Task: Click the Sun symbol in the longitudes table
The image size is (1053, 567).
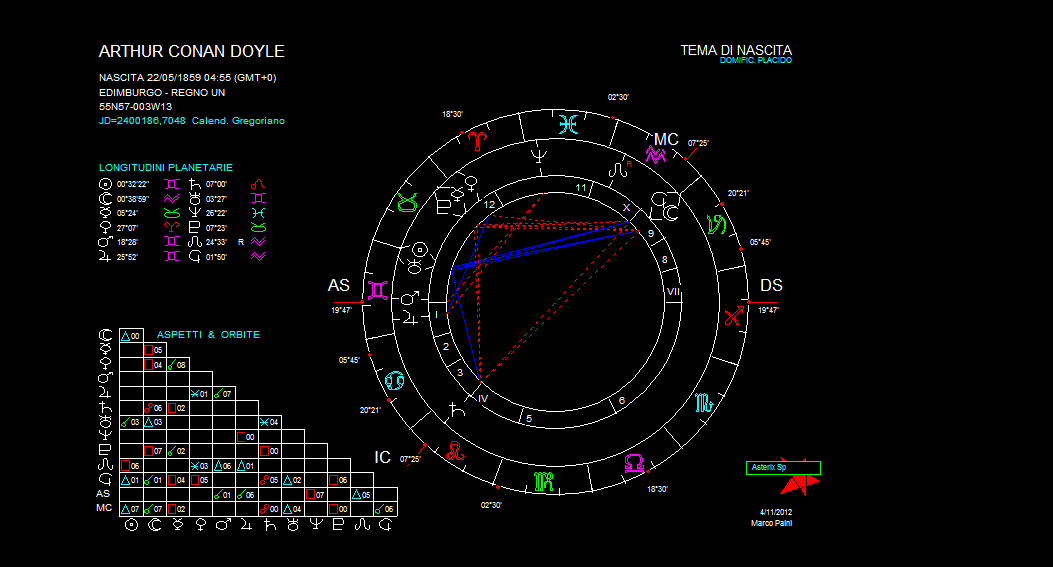Action: tap(105, 184)
